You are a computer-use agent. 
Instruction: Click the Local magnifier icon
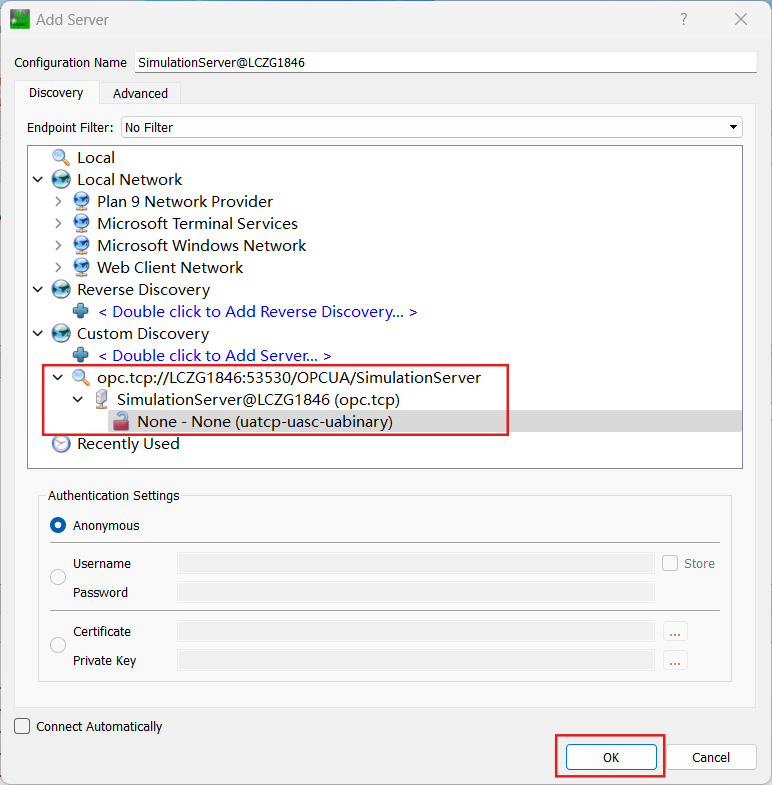(x=61, y=158)
